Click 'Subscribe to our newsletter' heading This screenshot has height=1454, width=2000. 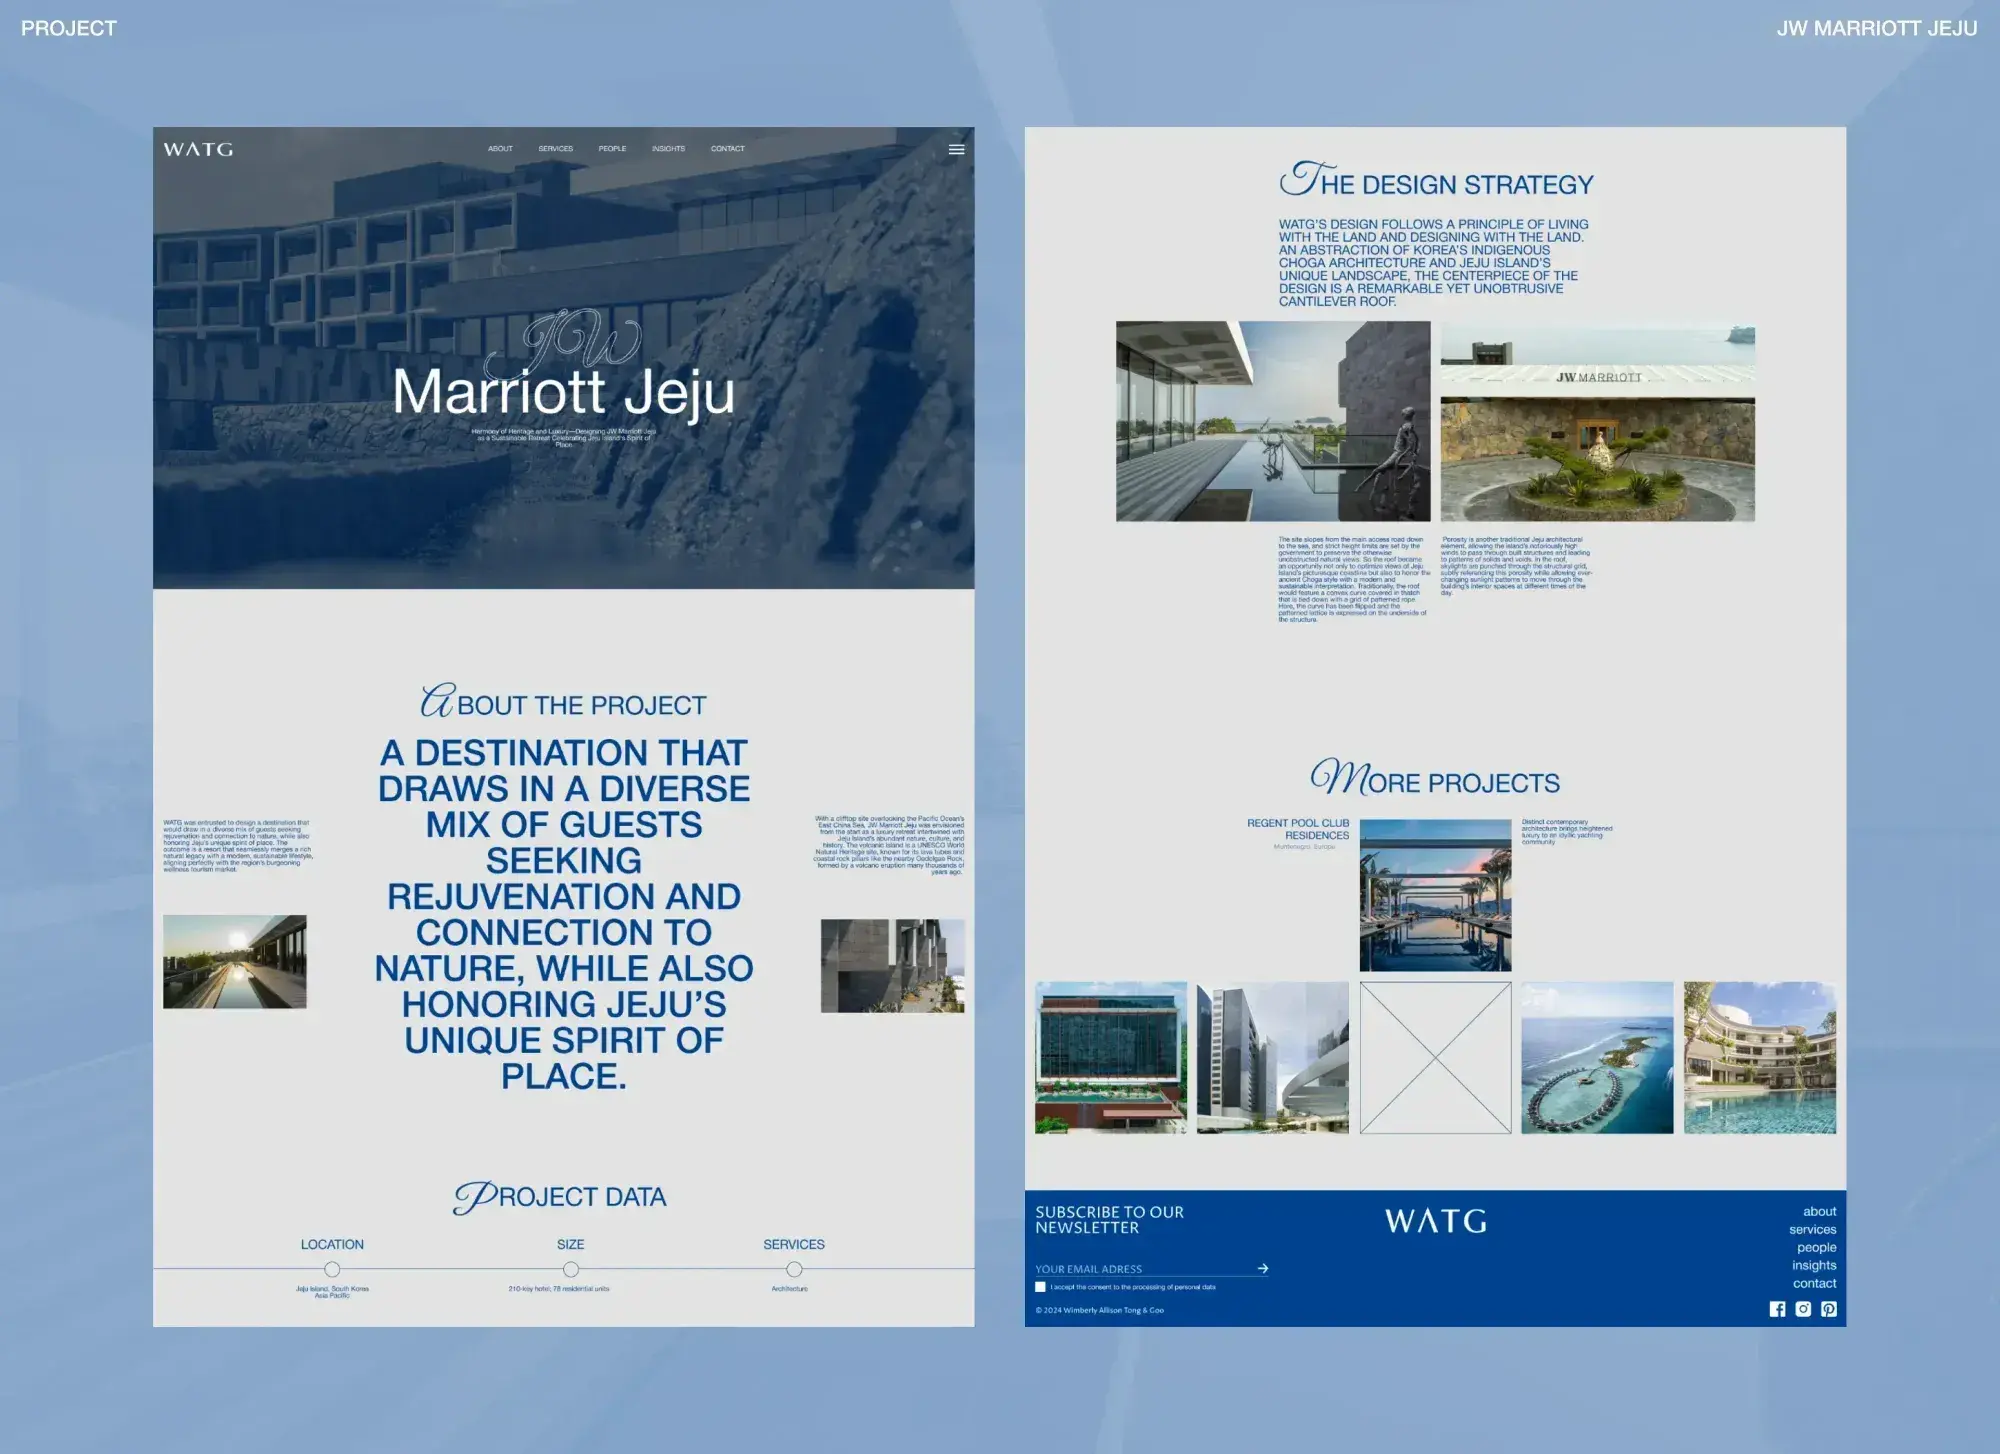1110,1219
